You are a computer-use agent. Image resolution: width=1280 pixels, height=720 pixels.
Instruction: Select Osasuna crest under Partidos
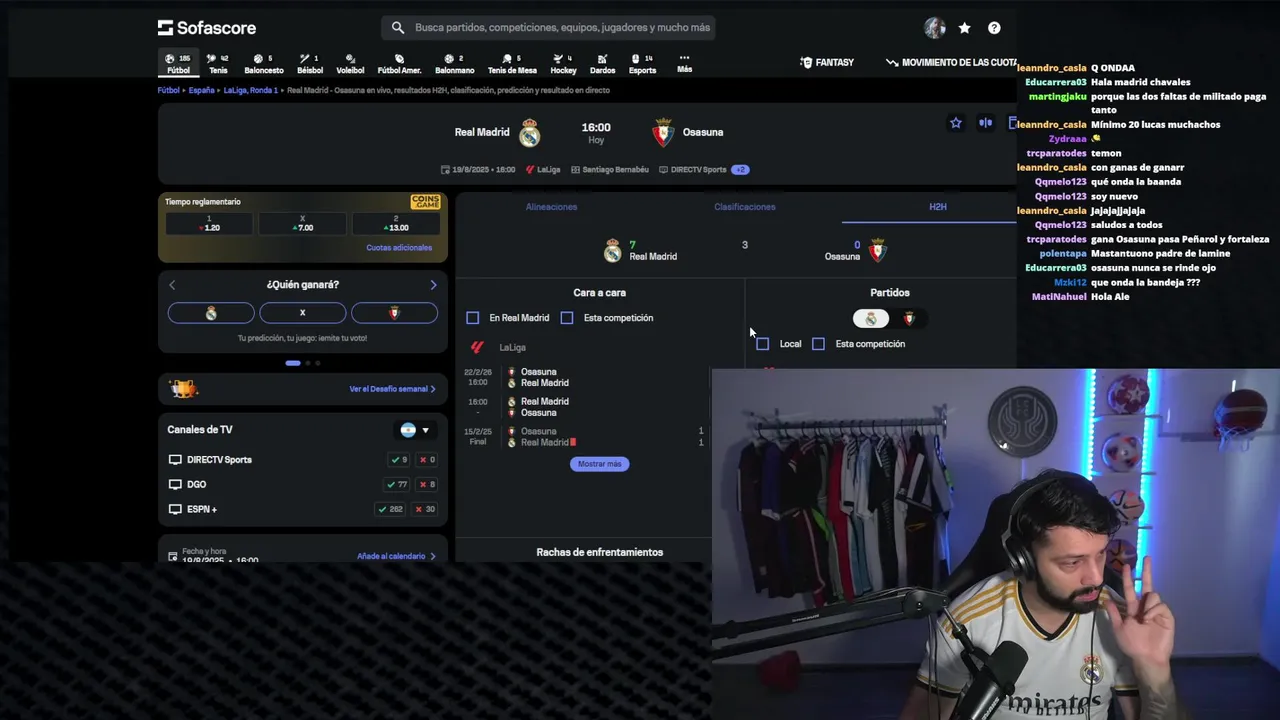click(x=909, y=318)
